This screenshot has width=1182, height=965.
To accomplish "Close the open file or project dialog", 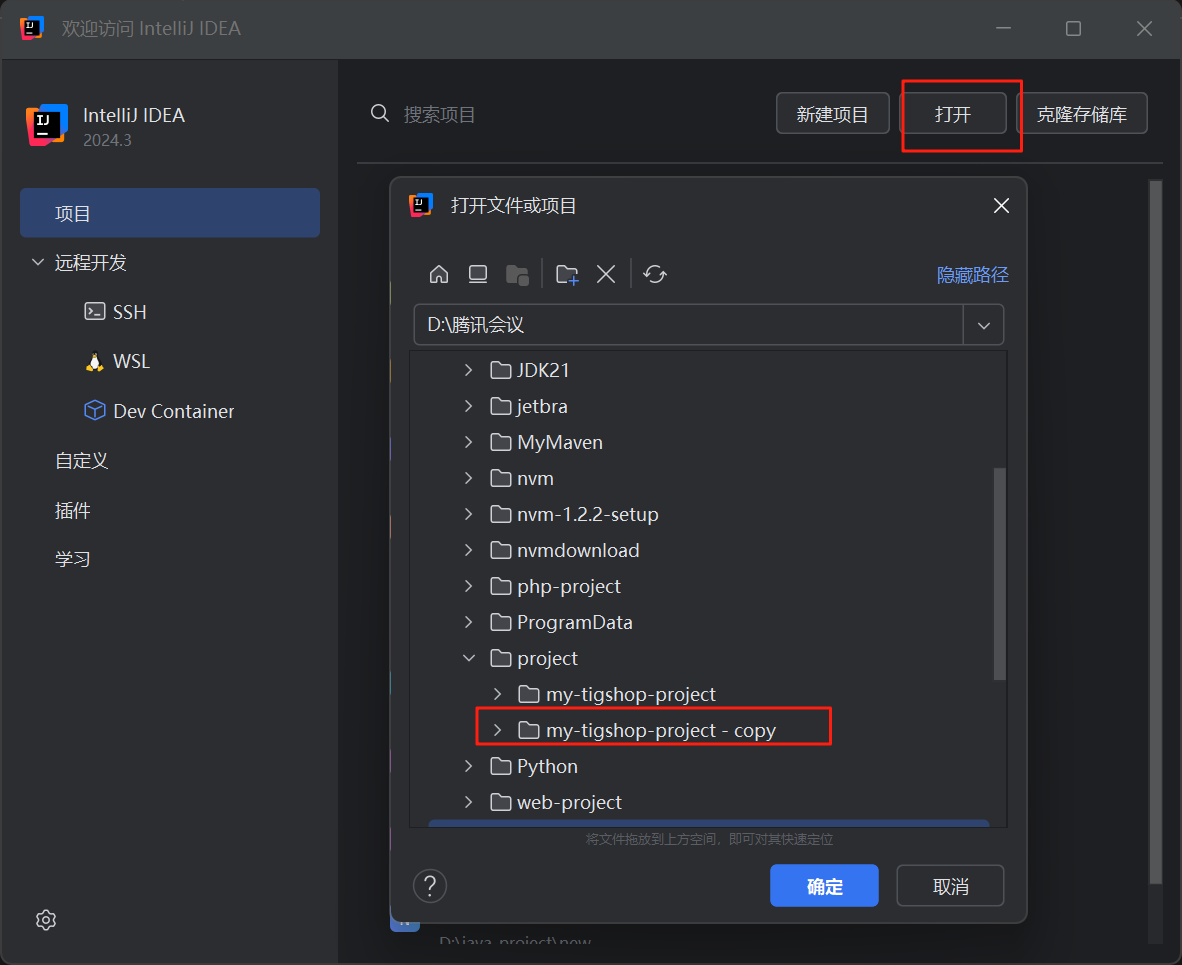I will pos(1001,206).
